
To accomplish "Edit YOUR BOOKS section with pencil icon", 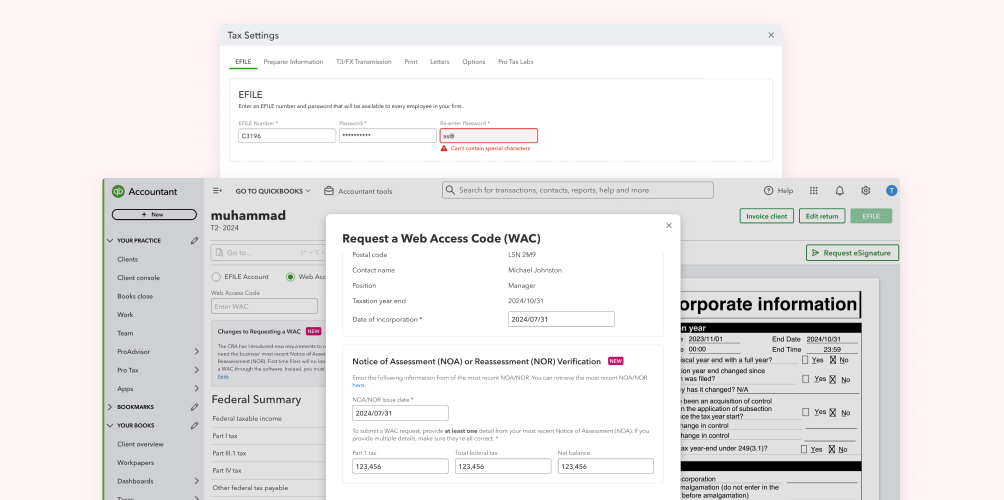I will pos(194,425).
